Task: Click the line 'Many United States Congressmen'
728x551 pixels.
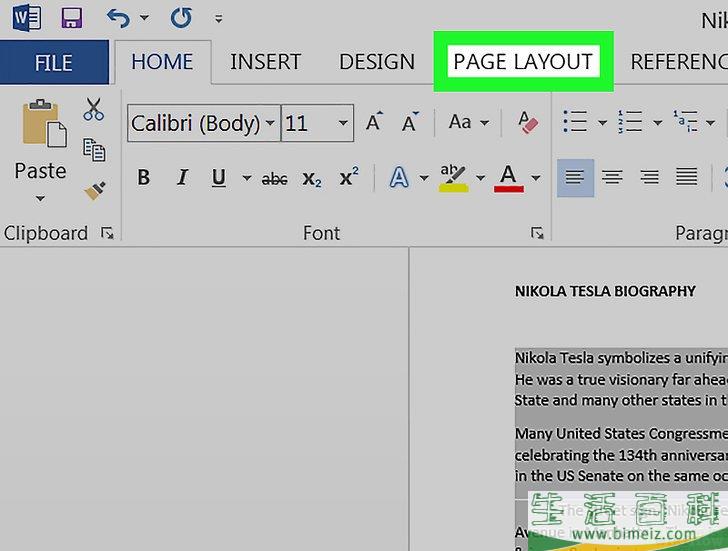Action: [x=621, y=434]
